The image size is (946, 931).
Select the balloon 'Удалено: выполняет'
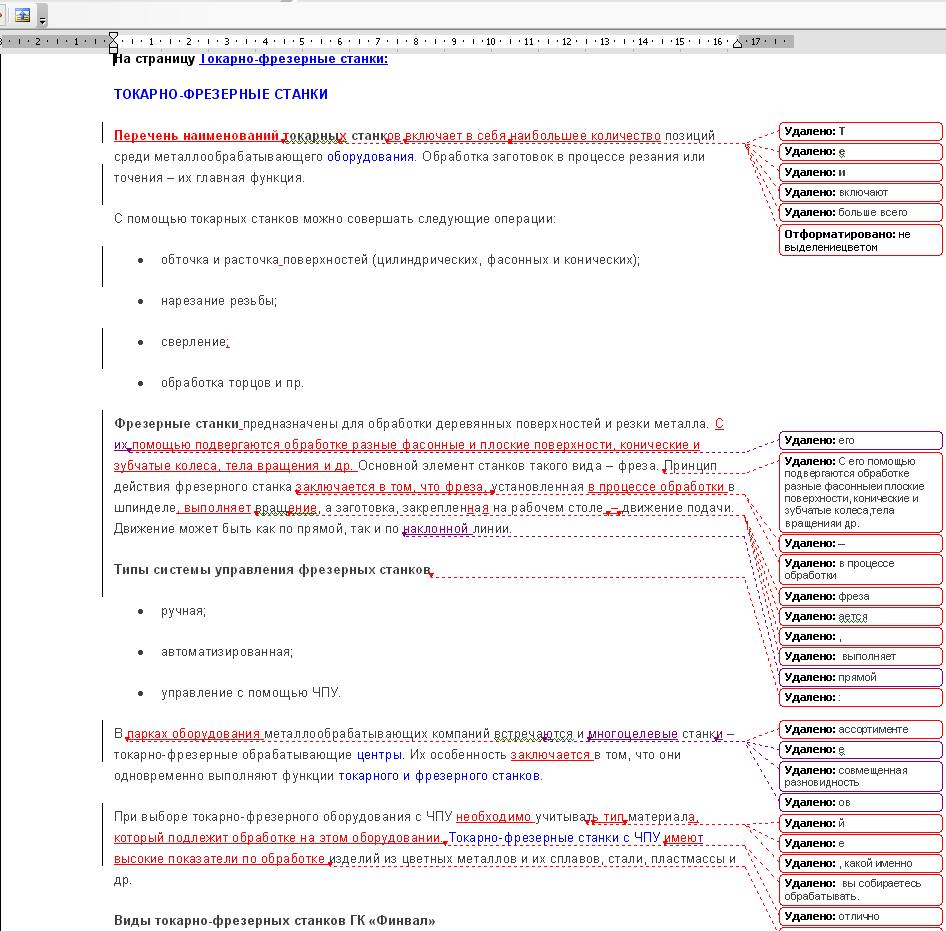pos(860,656)
